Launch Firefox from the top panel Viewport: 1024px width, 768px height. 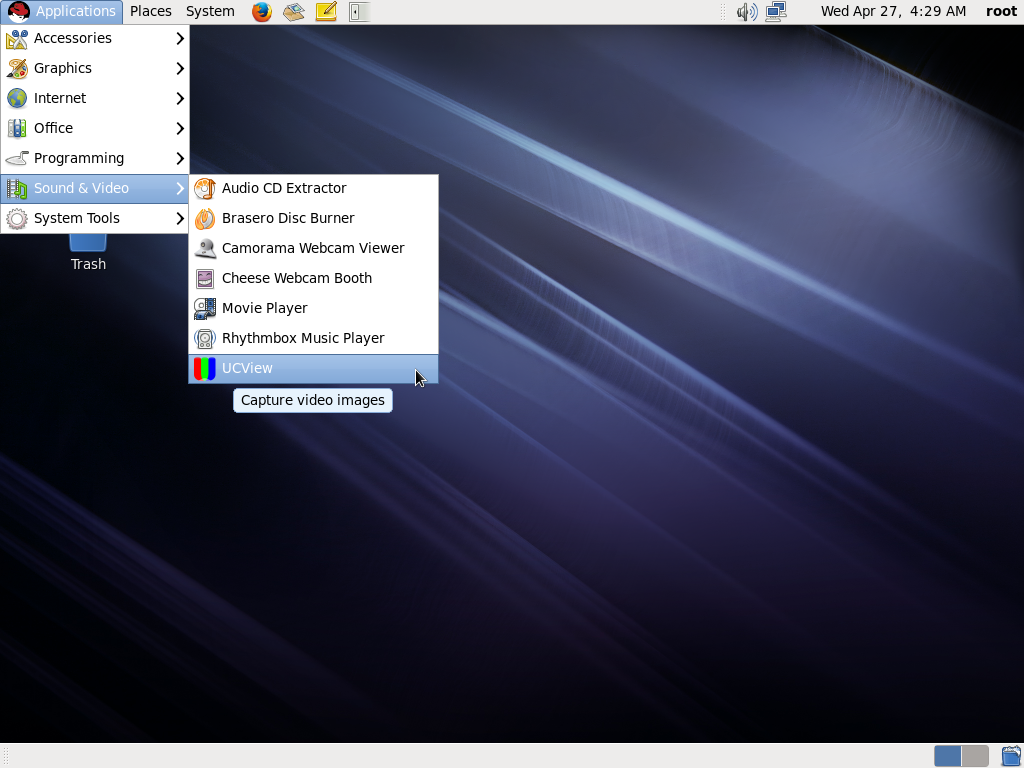[261, 12]
